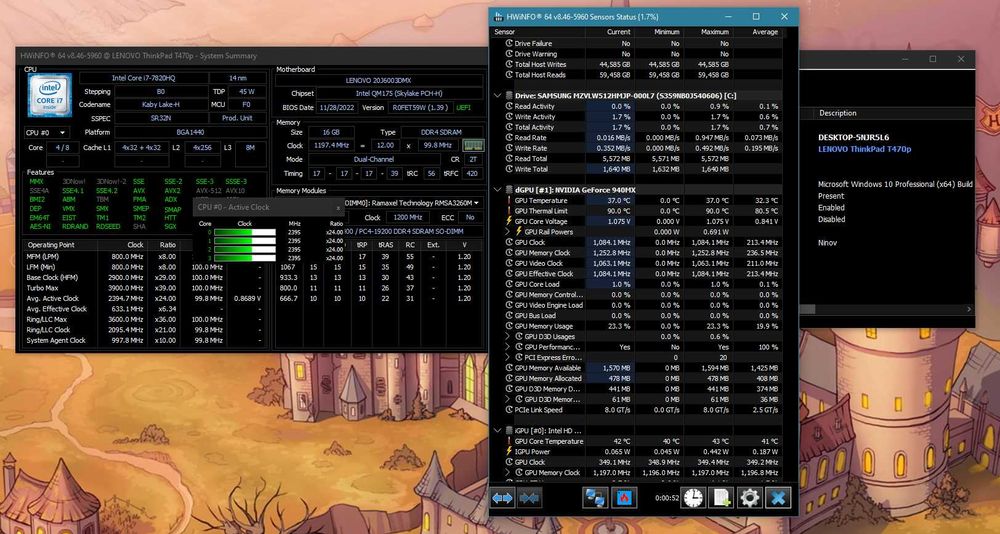
Task: Collapse the dGPU NVIDIA GeForce 940MX group
Action: click(498, 190)
